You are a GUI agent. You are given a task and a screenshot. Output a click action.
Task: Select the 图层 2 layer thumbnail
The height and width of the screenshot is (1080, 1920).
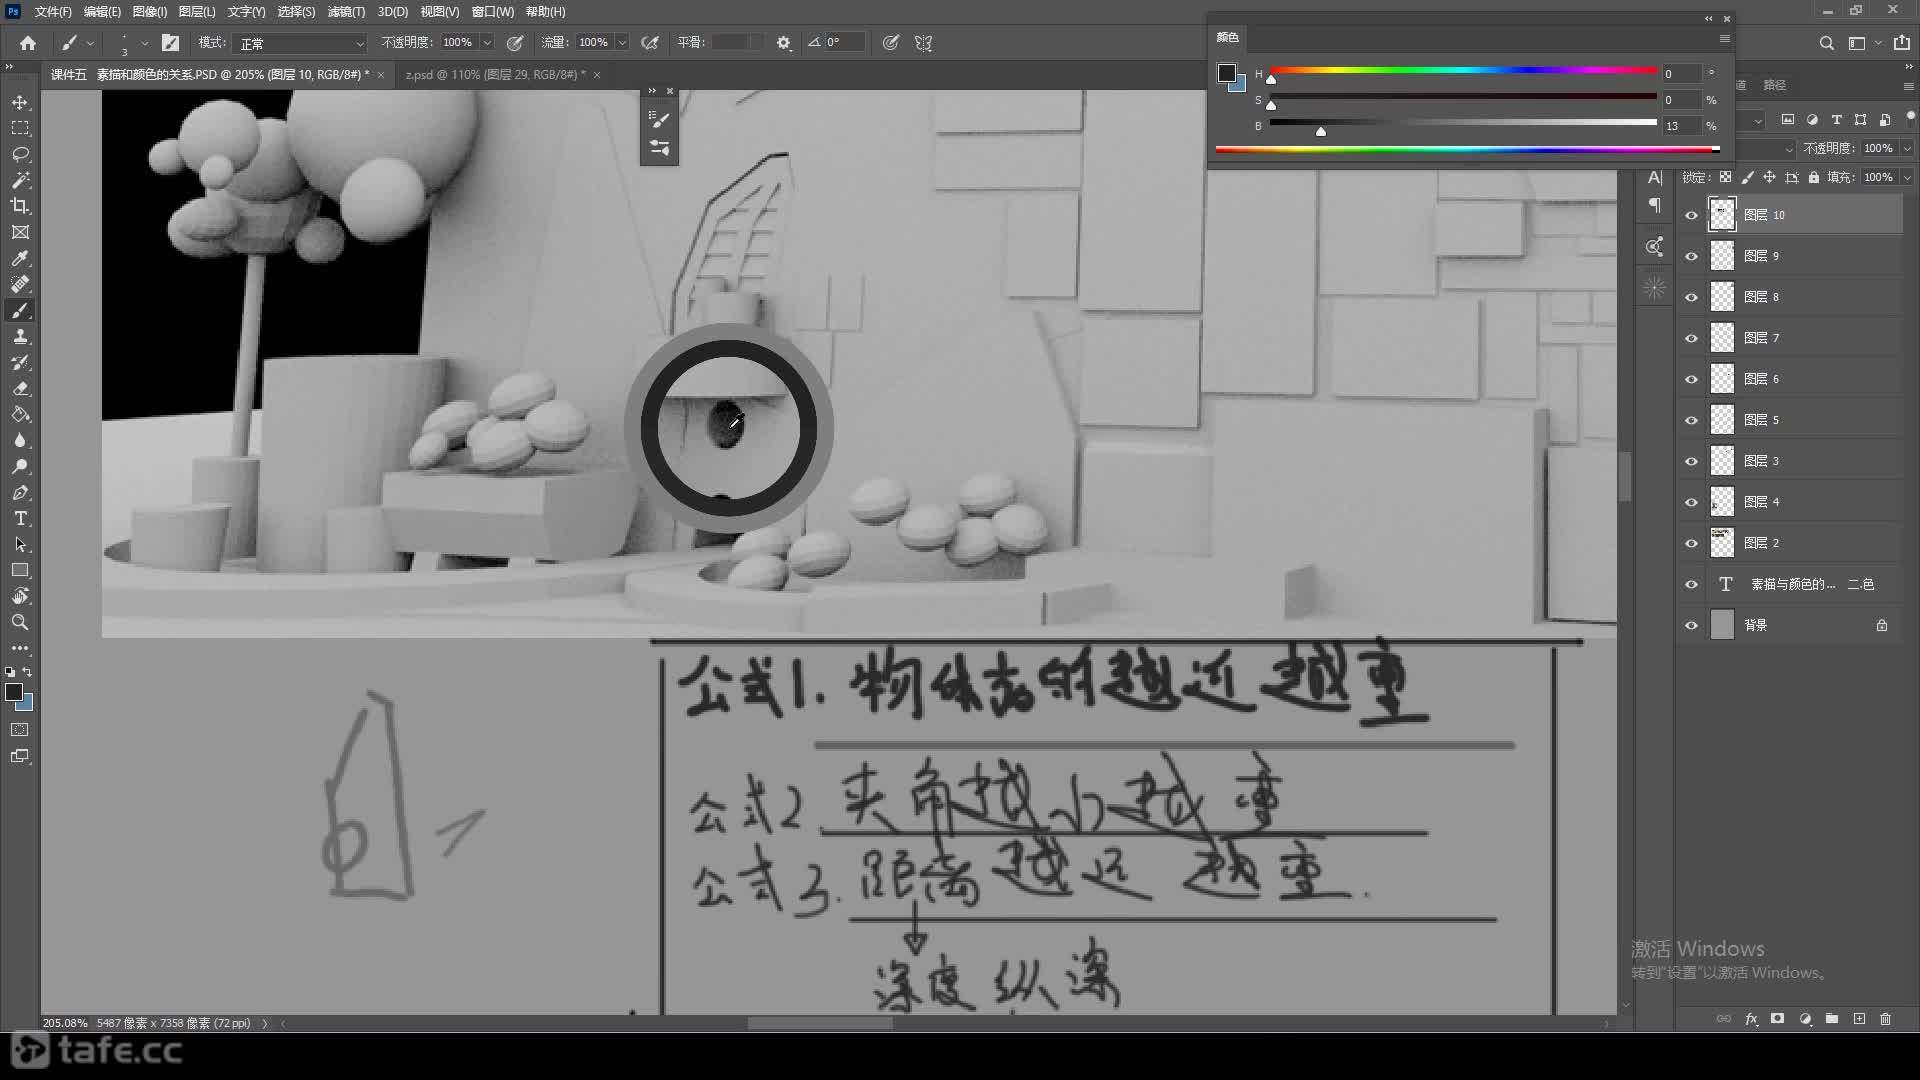click(1722, 543)
